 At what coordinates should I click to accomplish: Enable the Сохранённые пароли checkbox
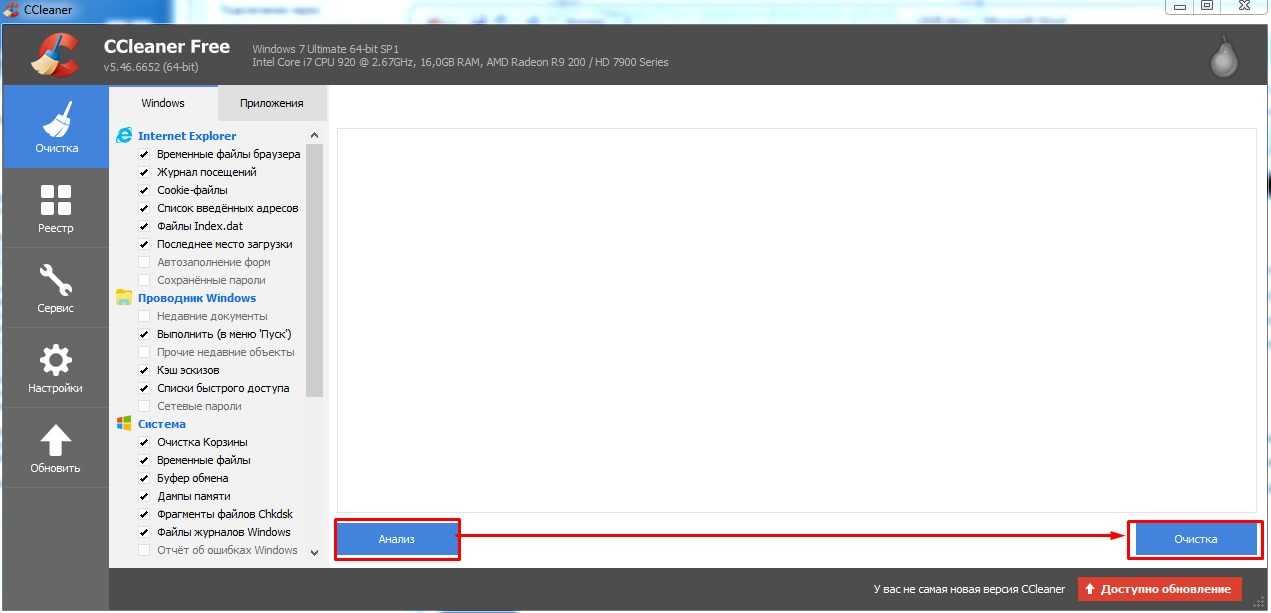[x=144, y=280]
